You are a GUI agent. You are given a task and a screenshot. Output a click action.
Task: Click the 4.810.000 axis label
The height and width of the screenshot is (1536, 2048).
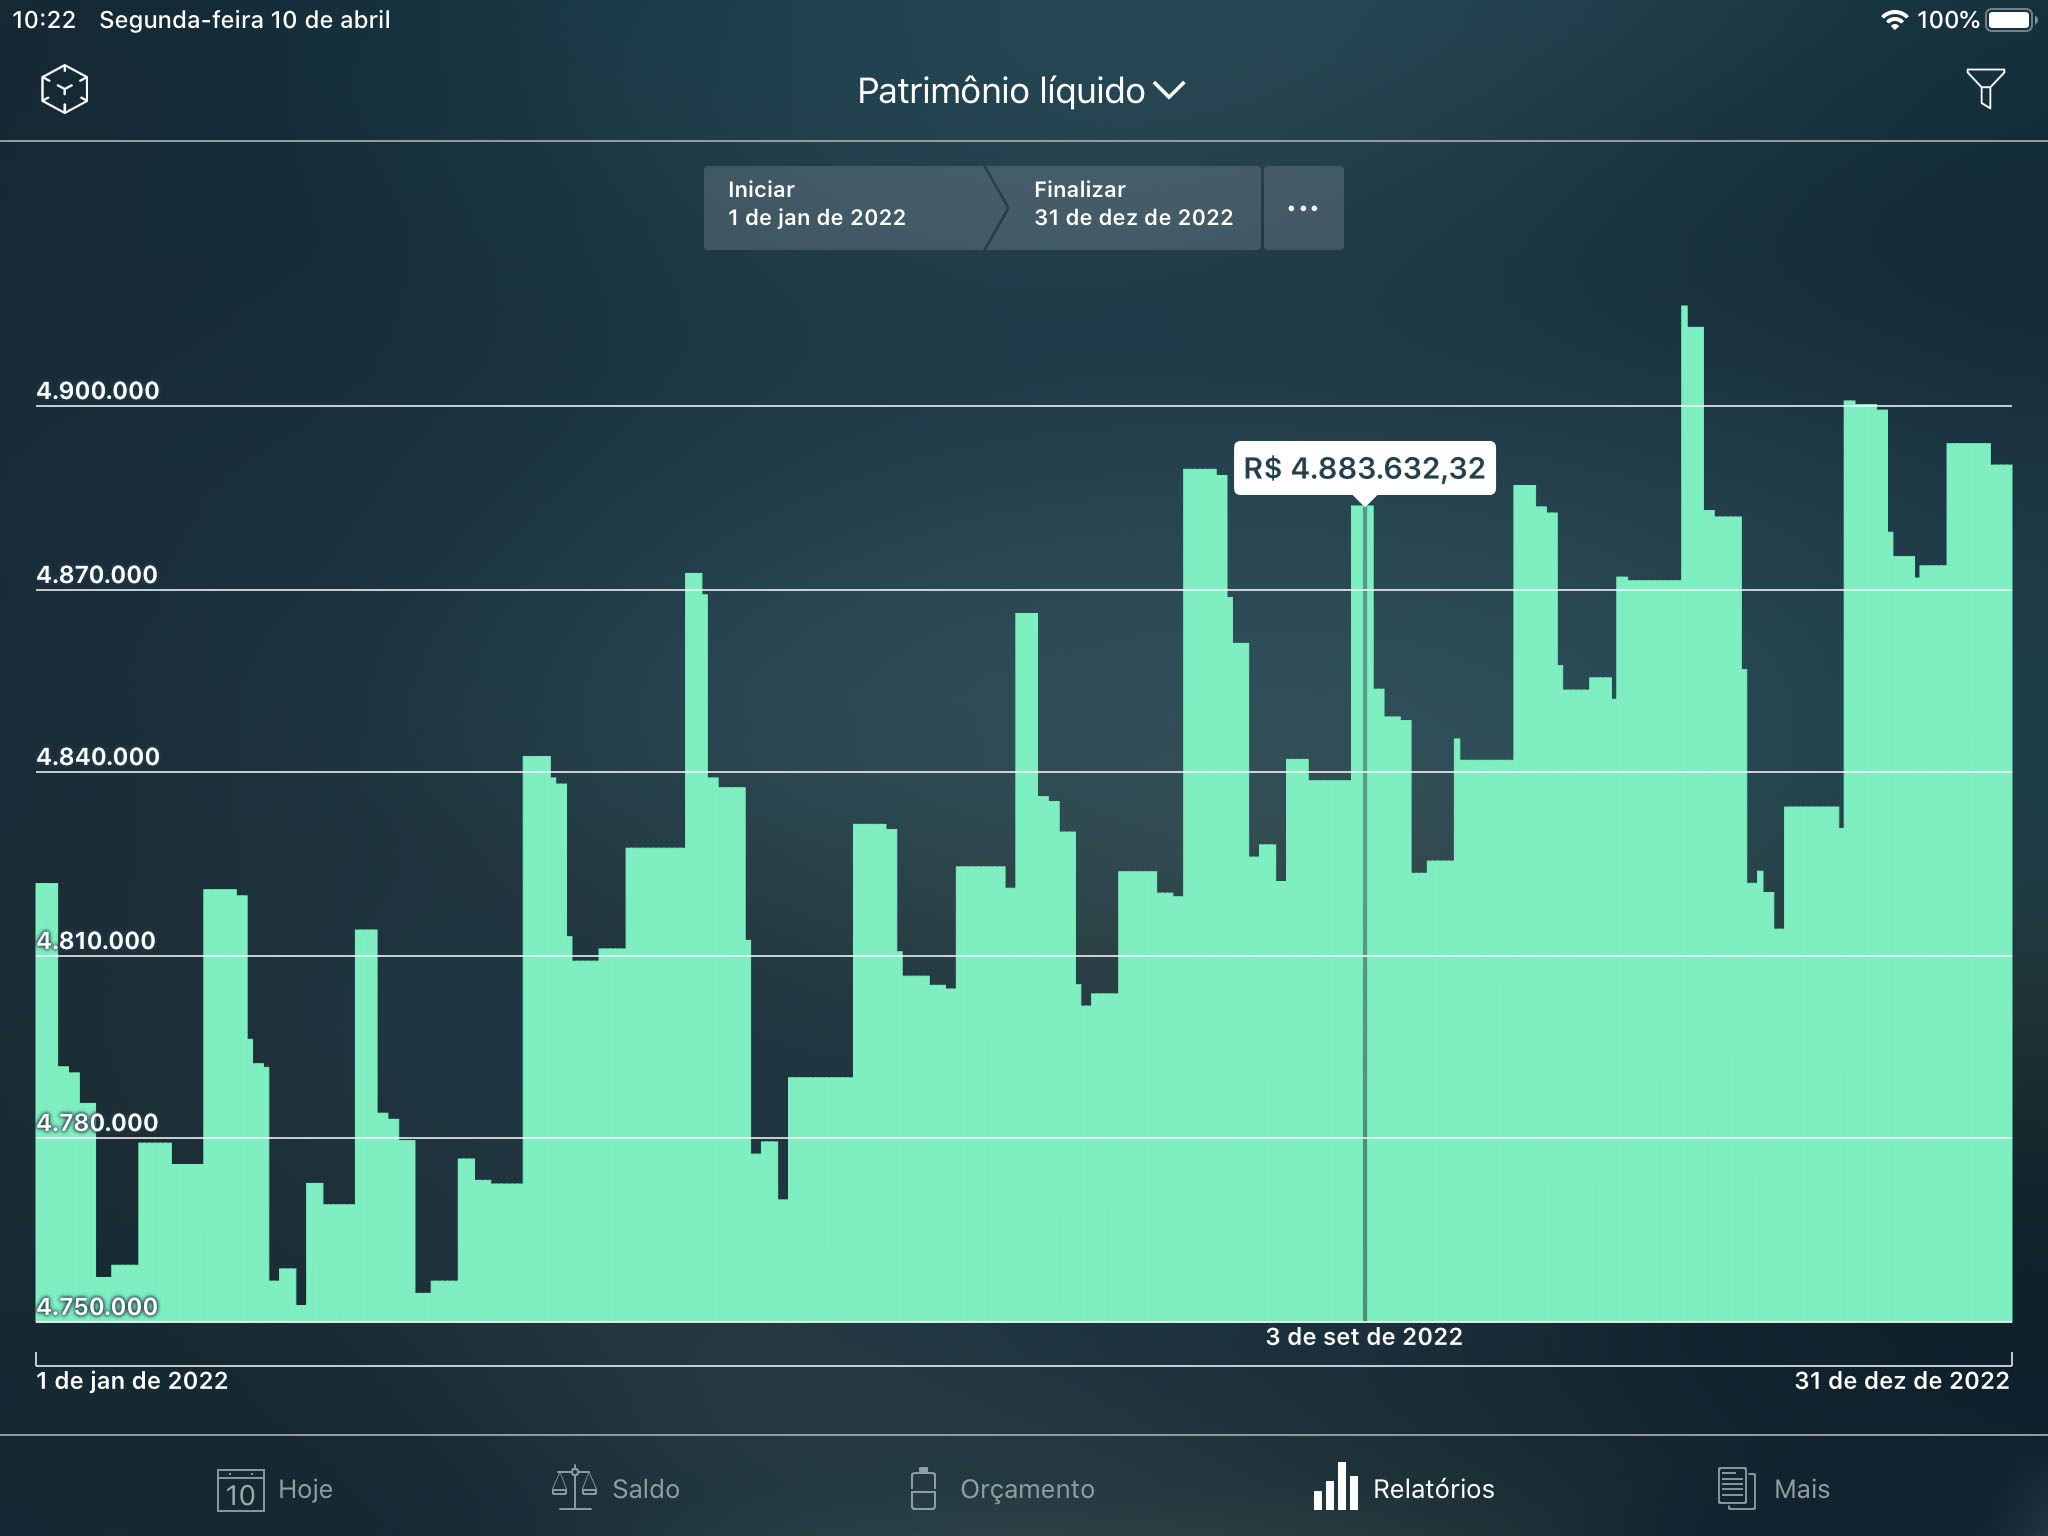point(96,941)
